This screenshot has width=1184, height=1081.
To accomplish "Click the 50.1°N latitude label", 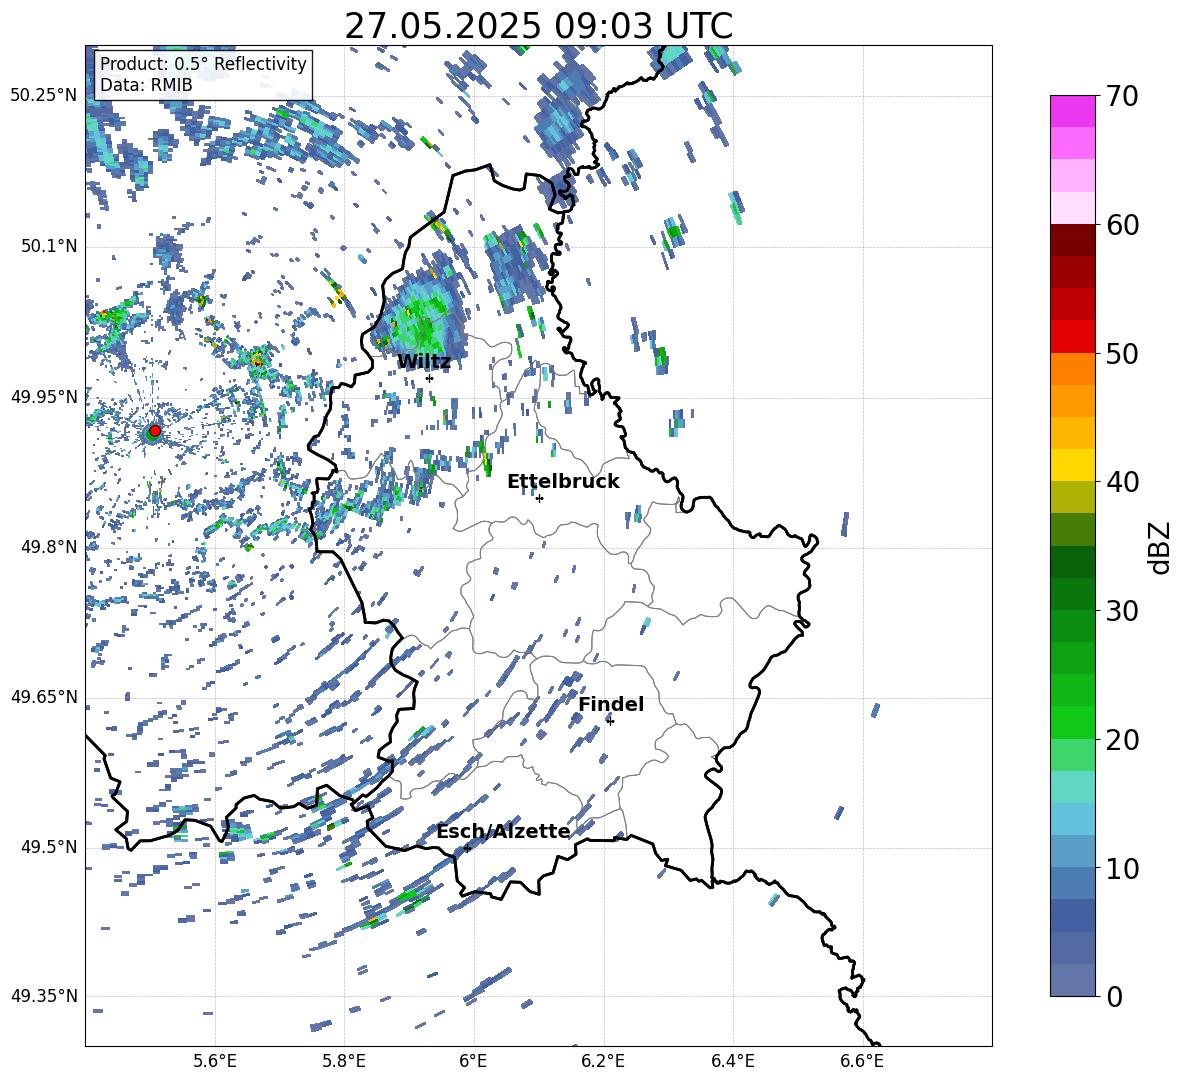I will (x=49, y=246).
